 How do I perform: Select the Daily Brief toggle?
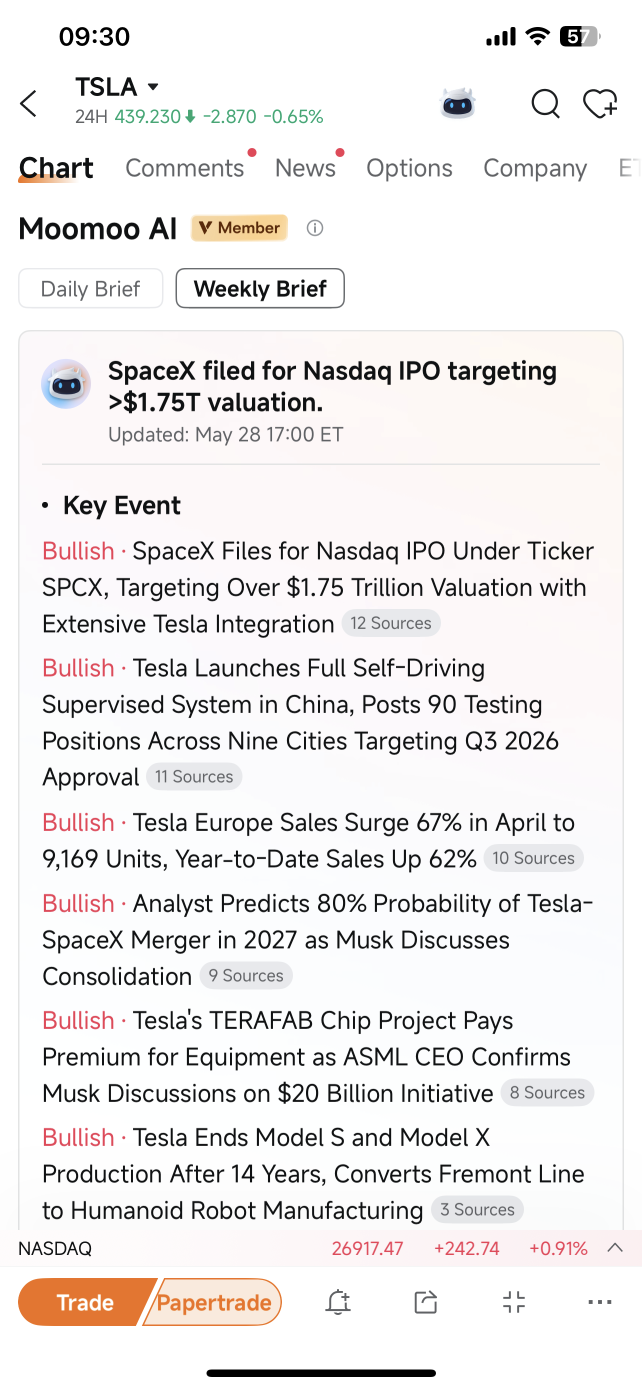91,289
